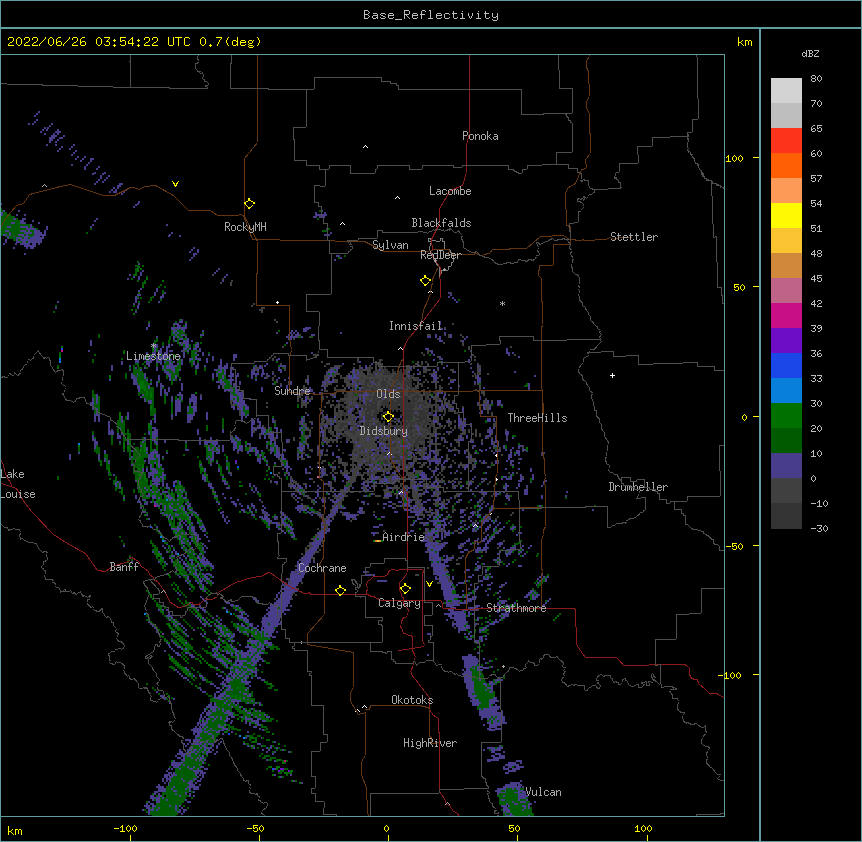
Task: Select the RockyMH label
Action: (245, 226)
